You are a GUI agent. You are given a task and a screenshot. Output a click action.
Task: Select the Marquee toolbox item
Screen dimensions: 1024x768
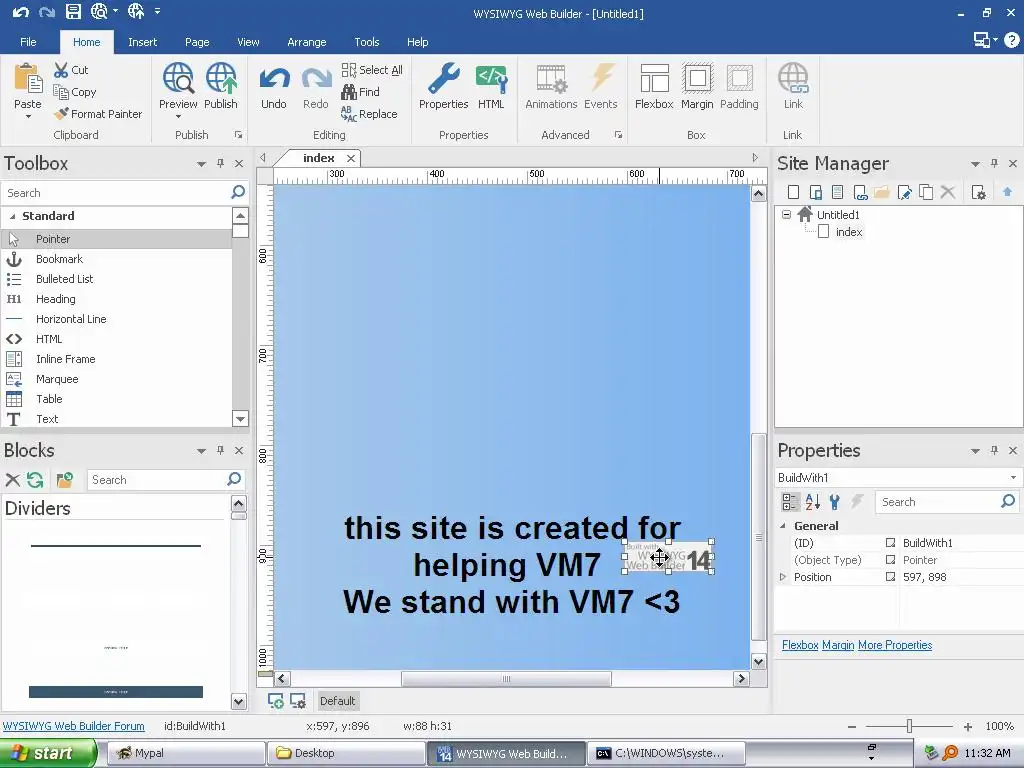pyautogui.click(x=116, y=379)
